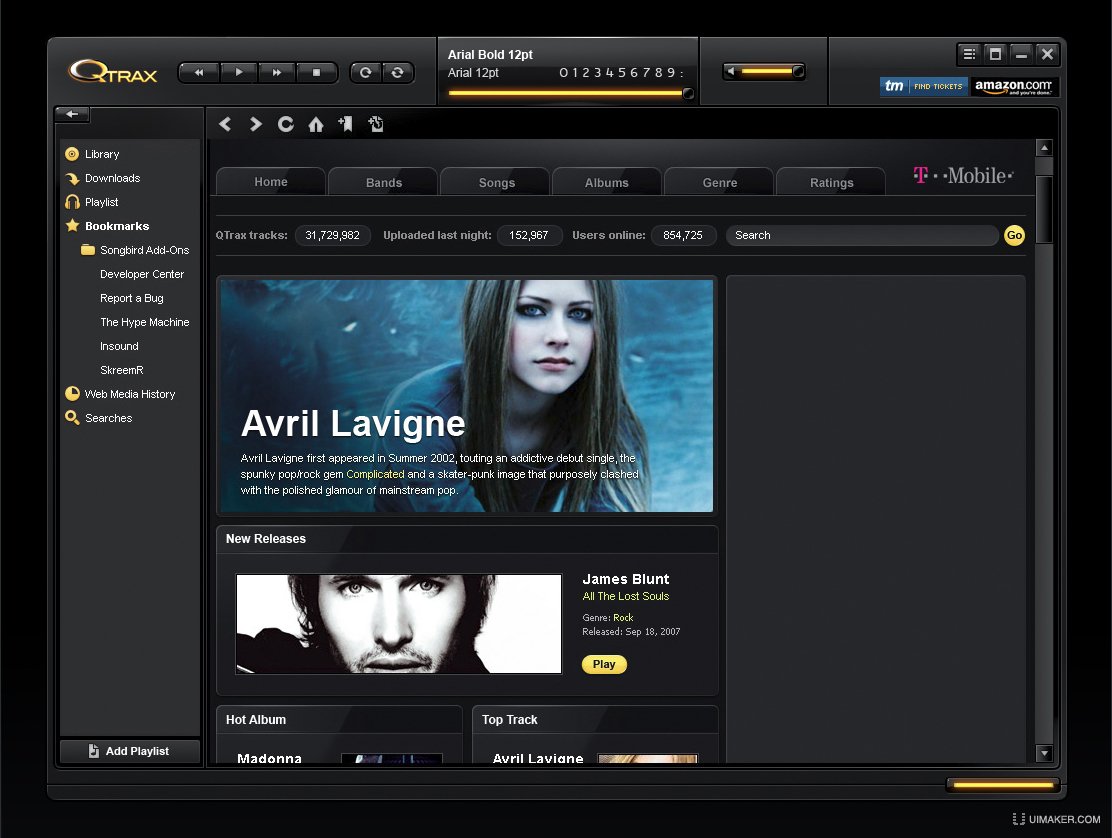1112x838 pixels.
Task: Click the fast-forward (next track) button
Action: 277,73
